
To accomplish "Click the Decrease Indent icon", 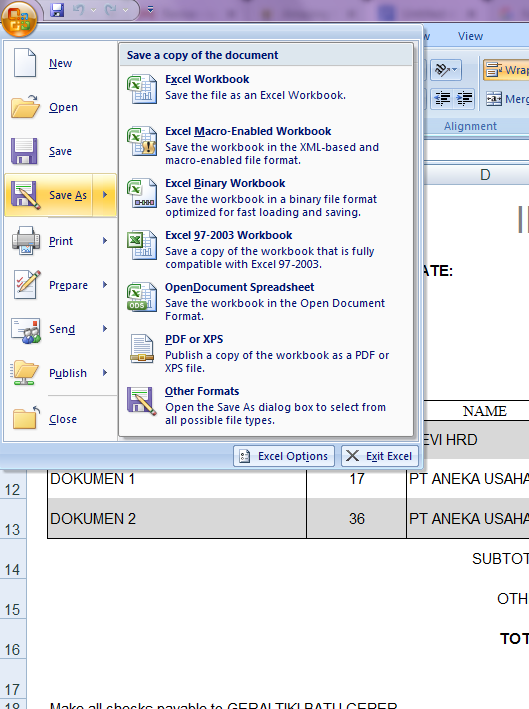I will click(x=442, y=99).
